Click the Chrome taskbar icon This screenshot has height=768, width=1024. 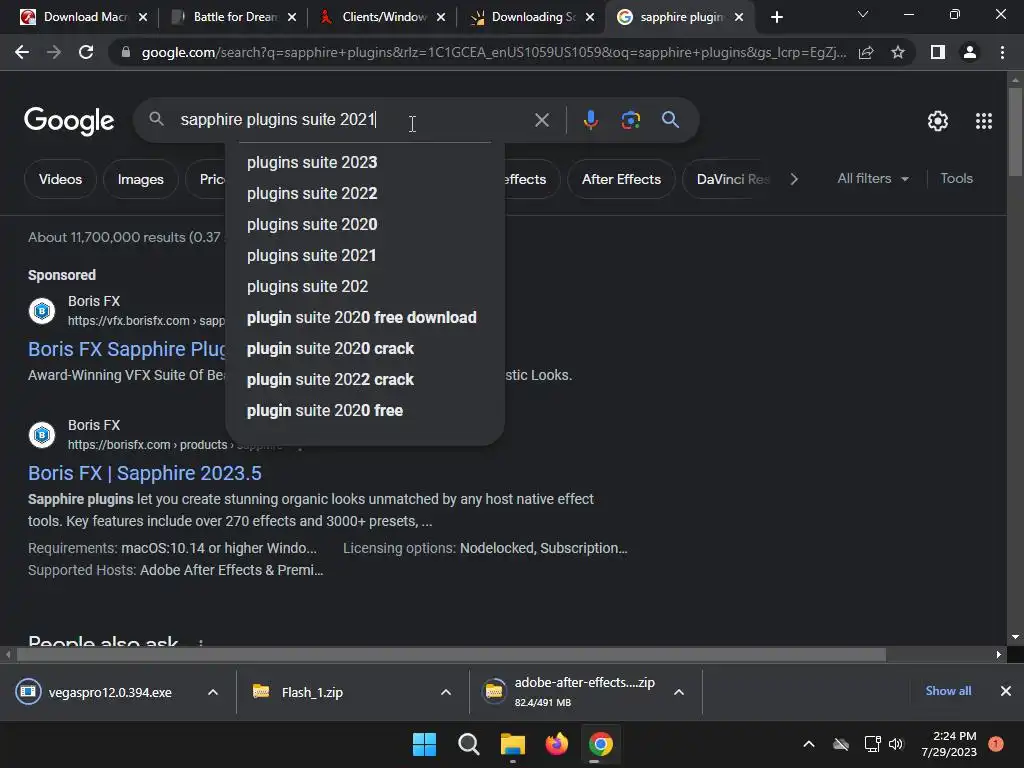click(x=600, y=744)
